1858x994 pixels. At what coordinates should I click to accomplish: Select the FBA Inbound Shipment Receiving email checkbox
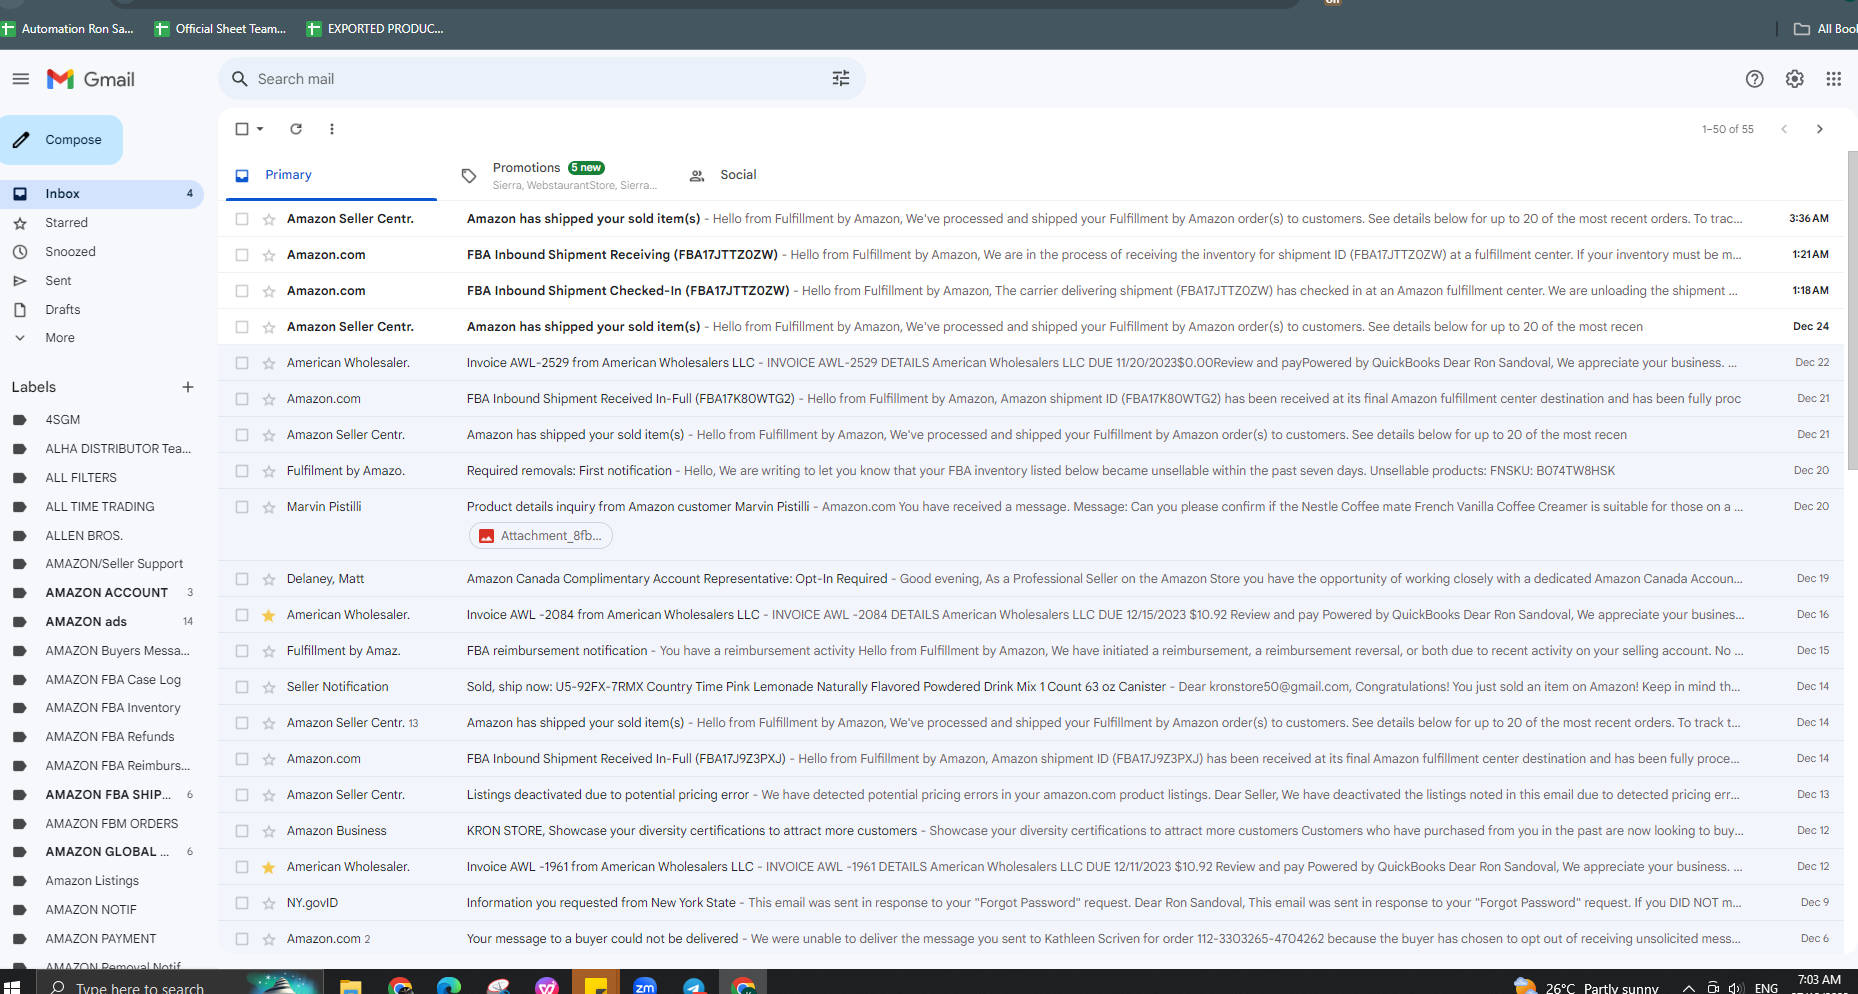click(242, 255)
